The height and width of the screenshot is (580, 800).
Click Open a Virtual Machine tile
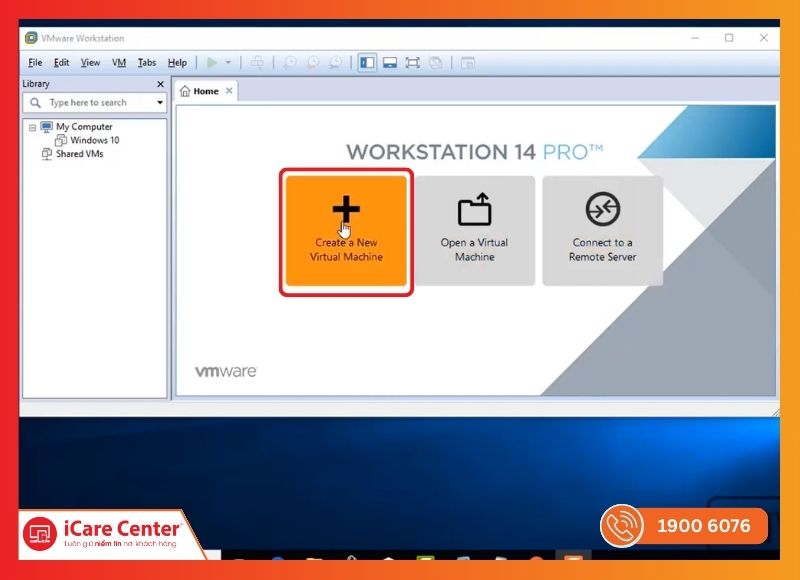click(x=474, y=231)
